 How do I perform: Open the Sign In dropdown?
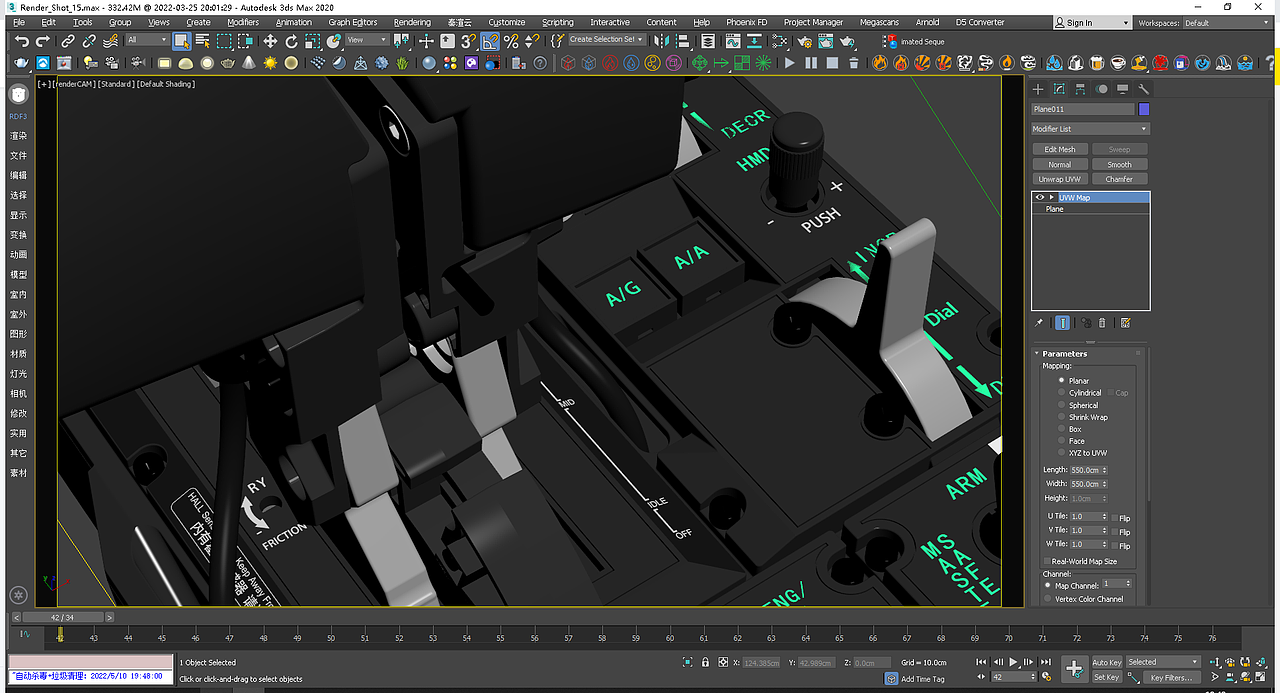click(x=1091, y=22)
